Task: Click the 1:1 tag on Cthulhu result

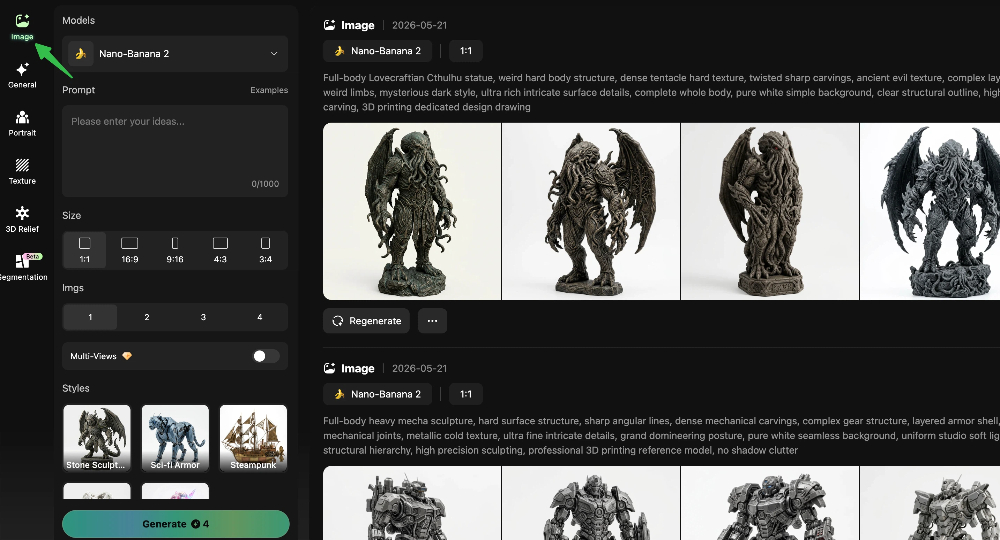Action: pos(466,51)
